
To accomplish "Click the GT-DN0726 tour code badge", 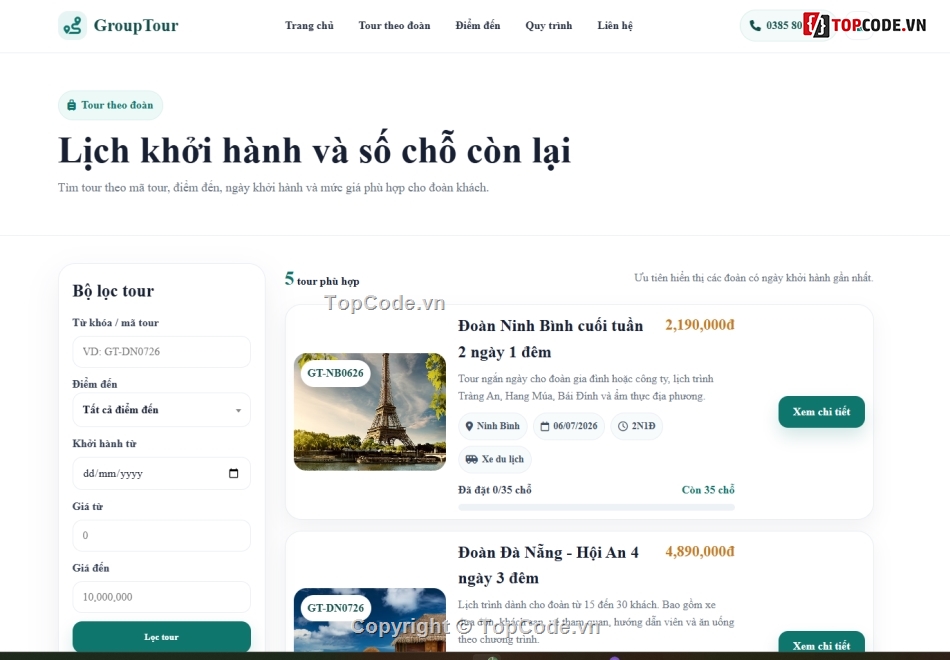I will click(x=336, y=608).
